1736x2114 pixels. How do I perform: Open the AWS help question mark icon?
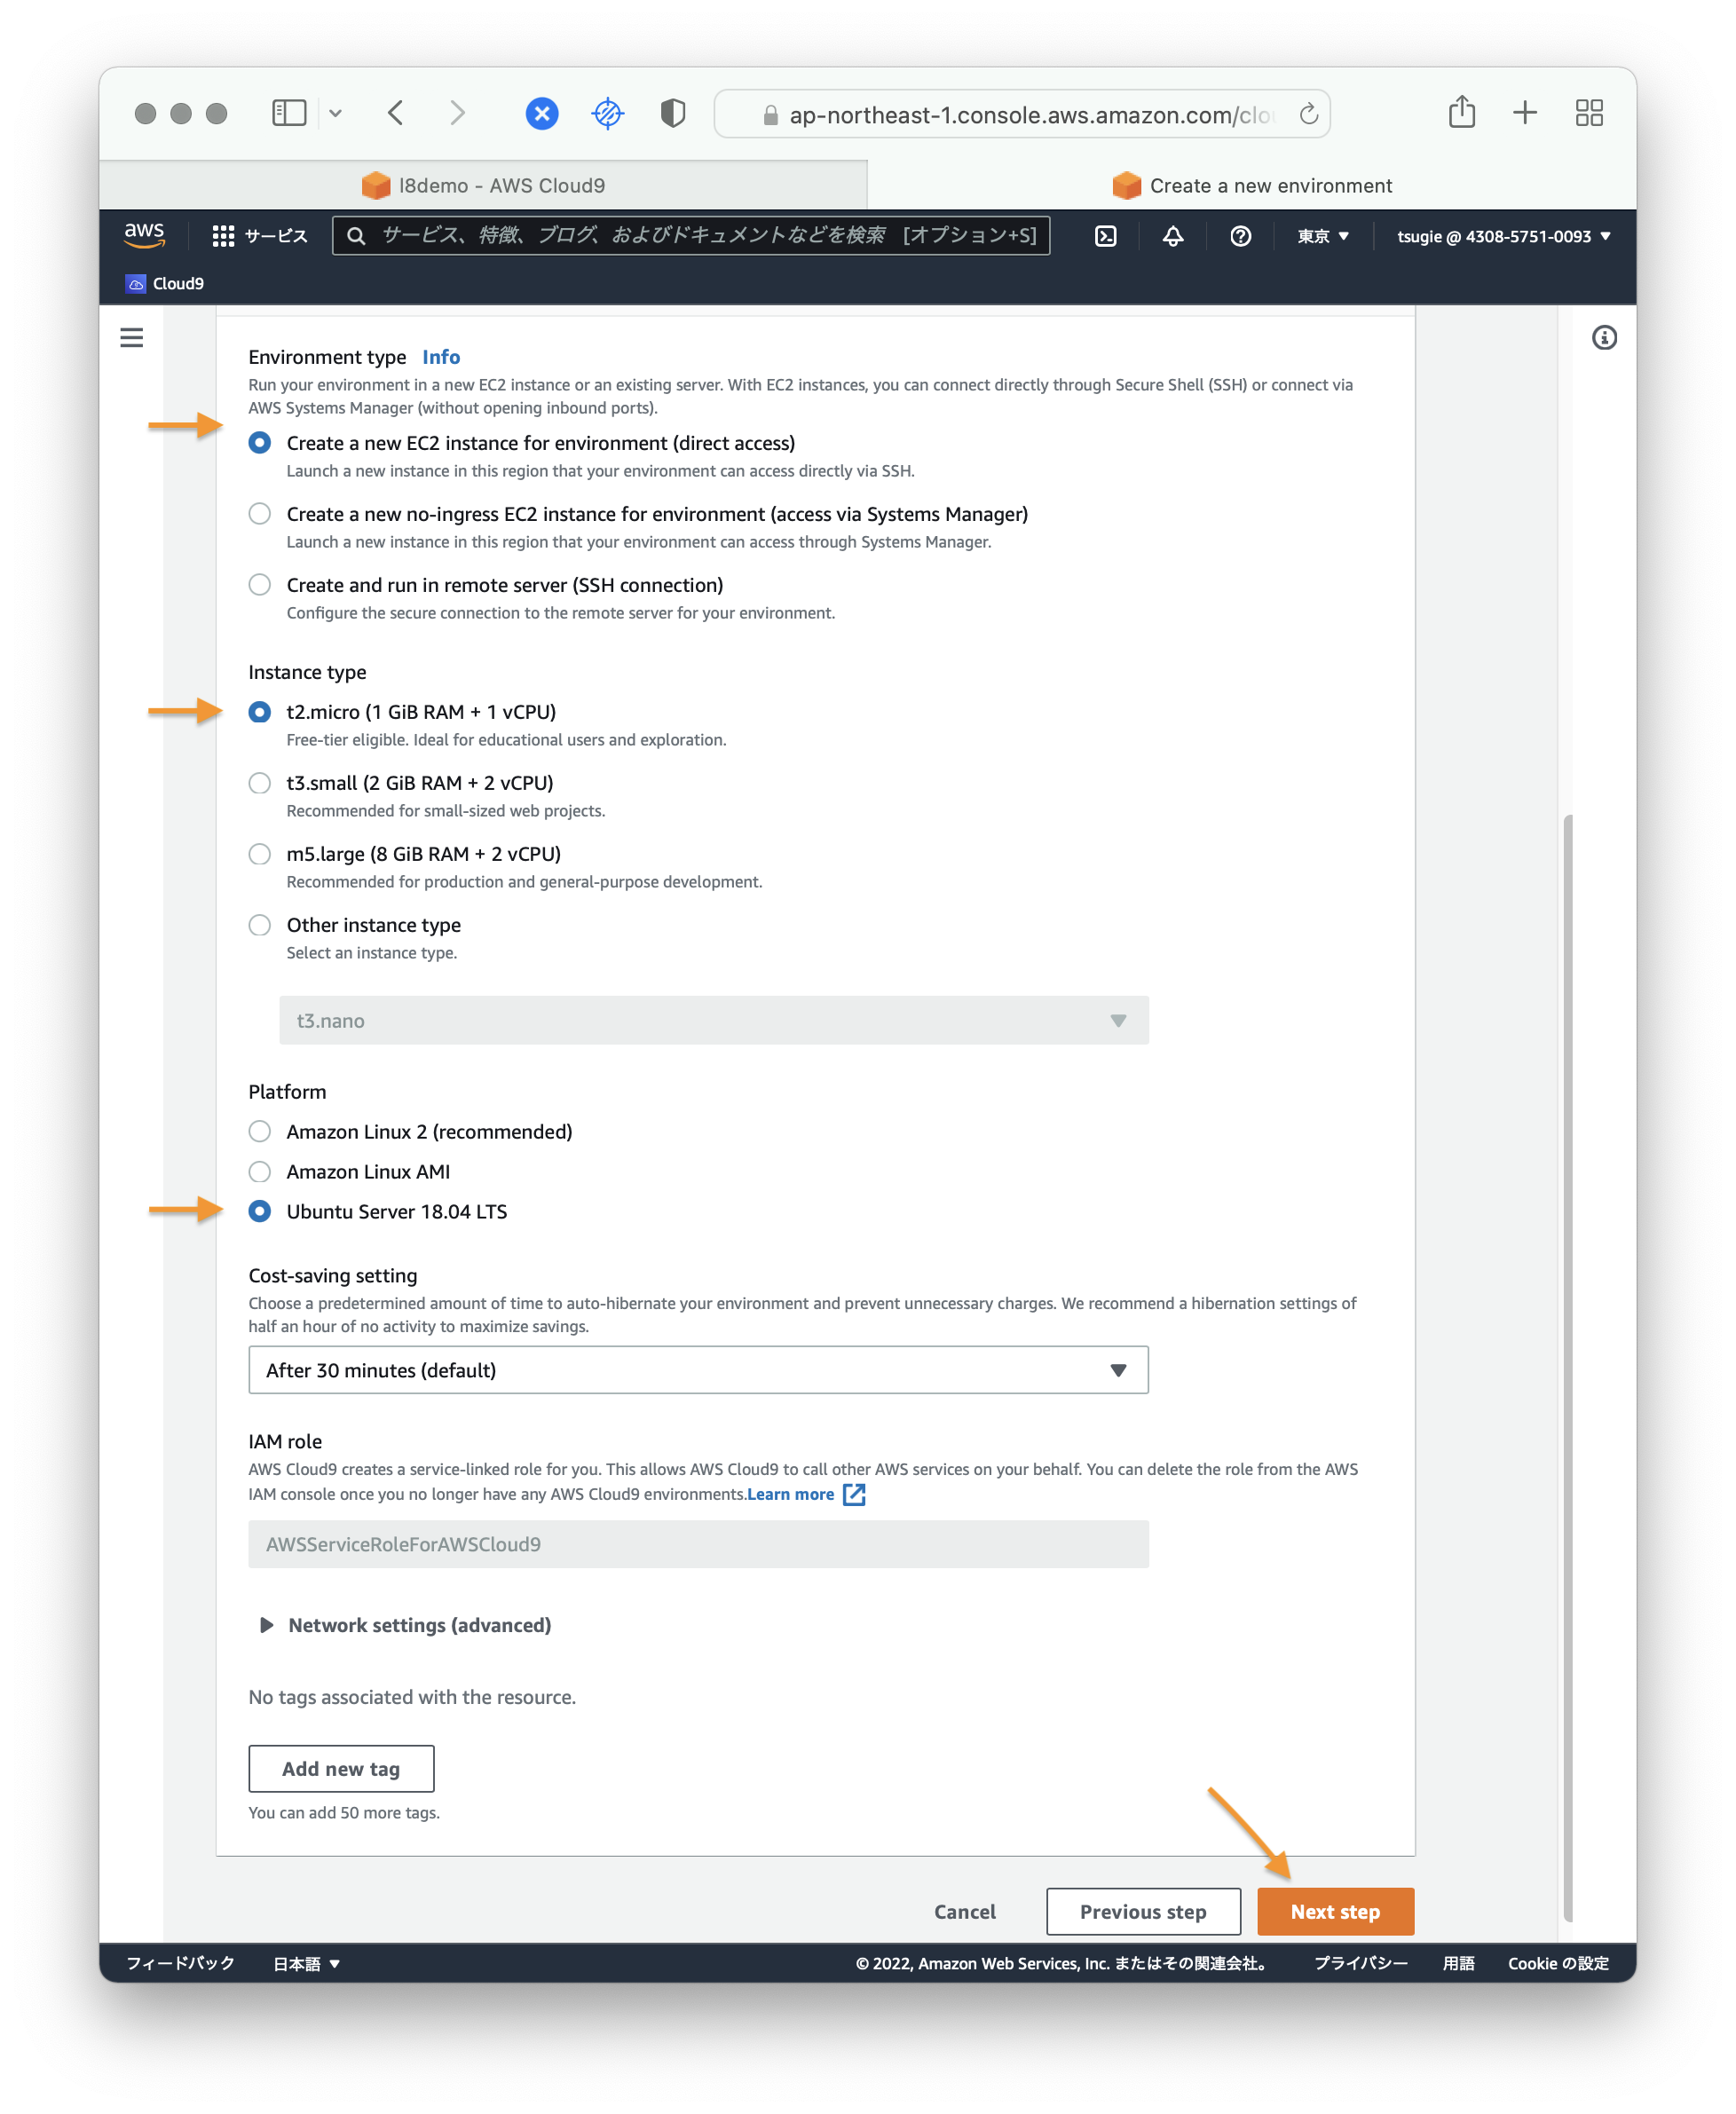pos(1240,236)
